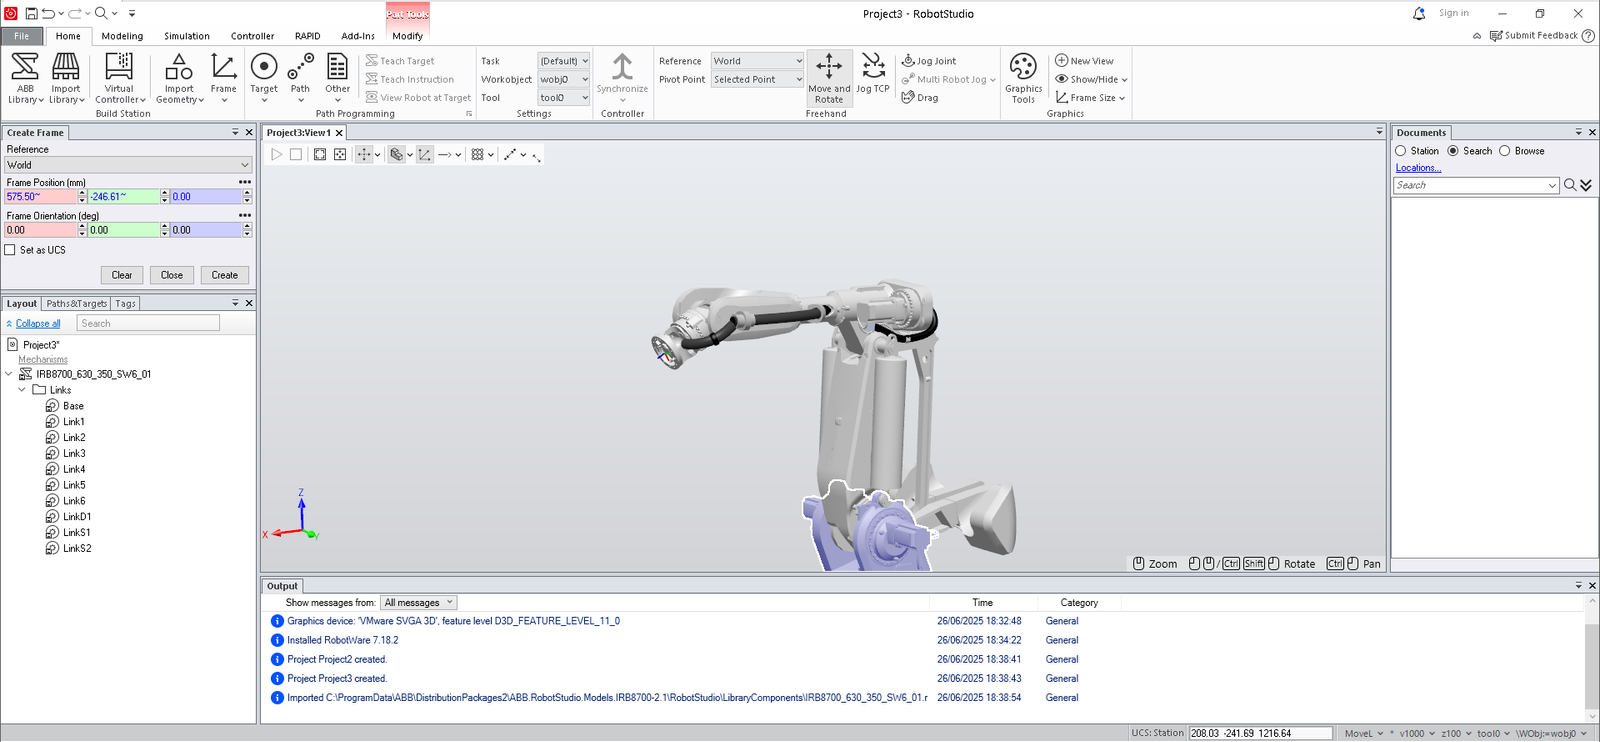
Task: Click Submit Feedback icon
Action: 1496,36
